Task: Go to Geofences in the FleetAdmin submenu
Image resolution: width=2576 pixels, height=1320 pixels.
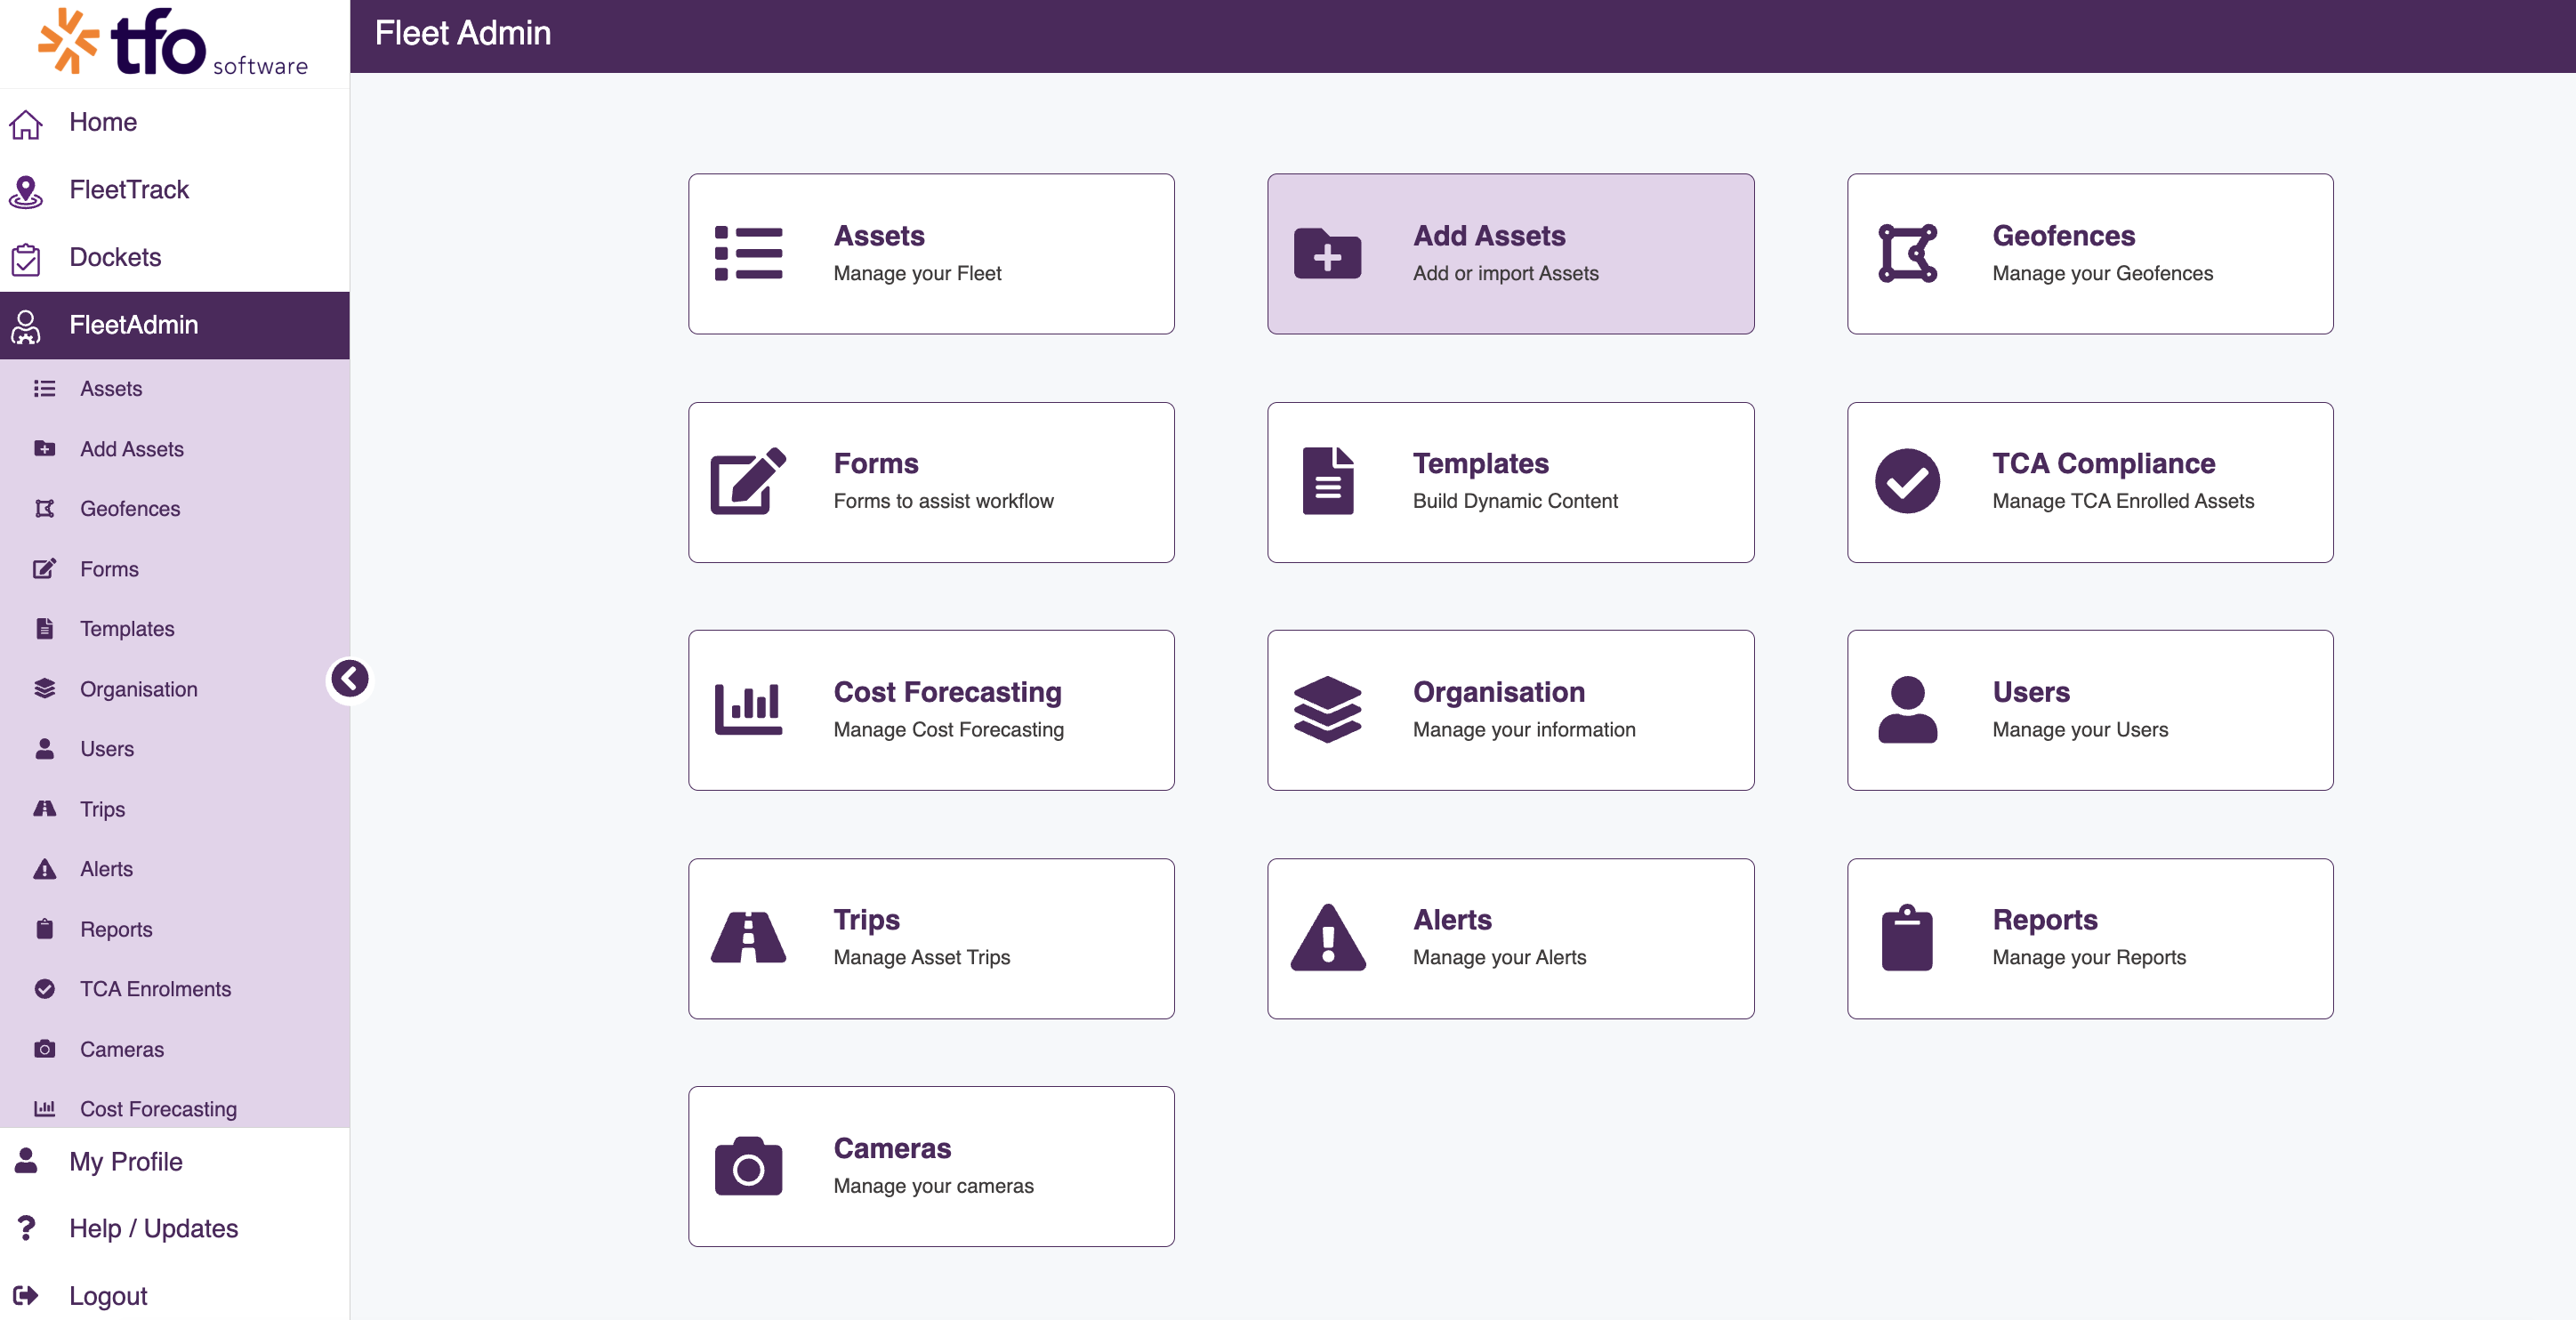Action: [x=175, y=509]
